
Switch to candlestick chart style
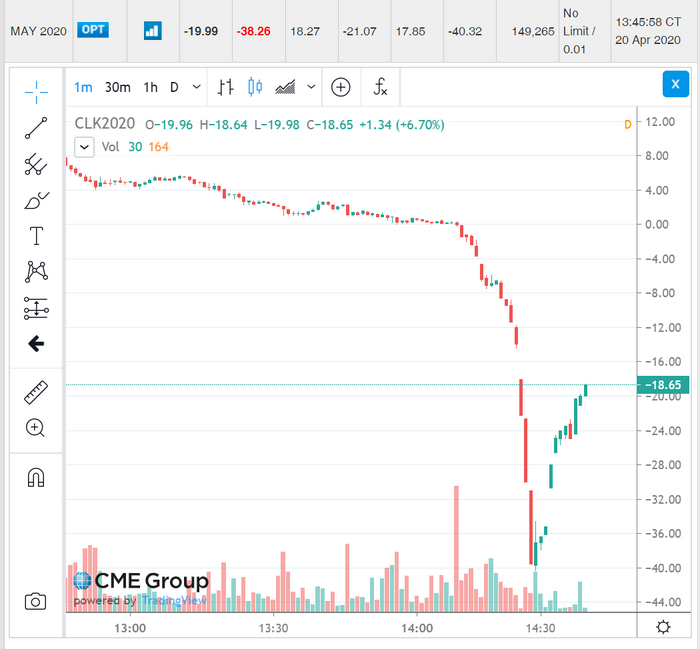pos(254,87)
